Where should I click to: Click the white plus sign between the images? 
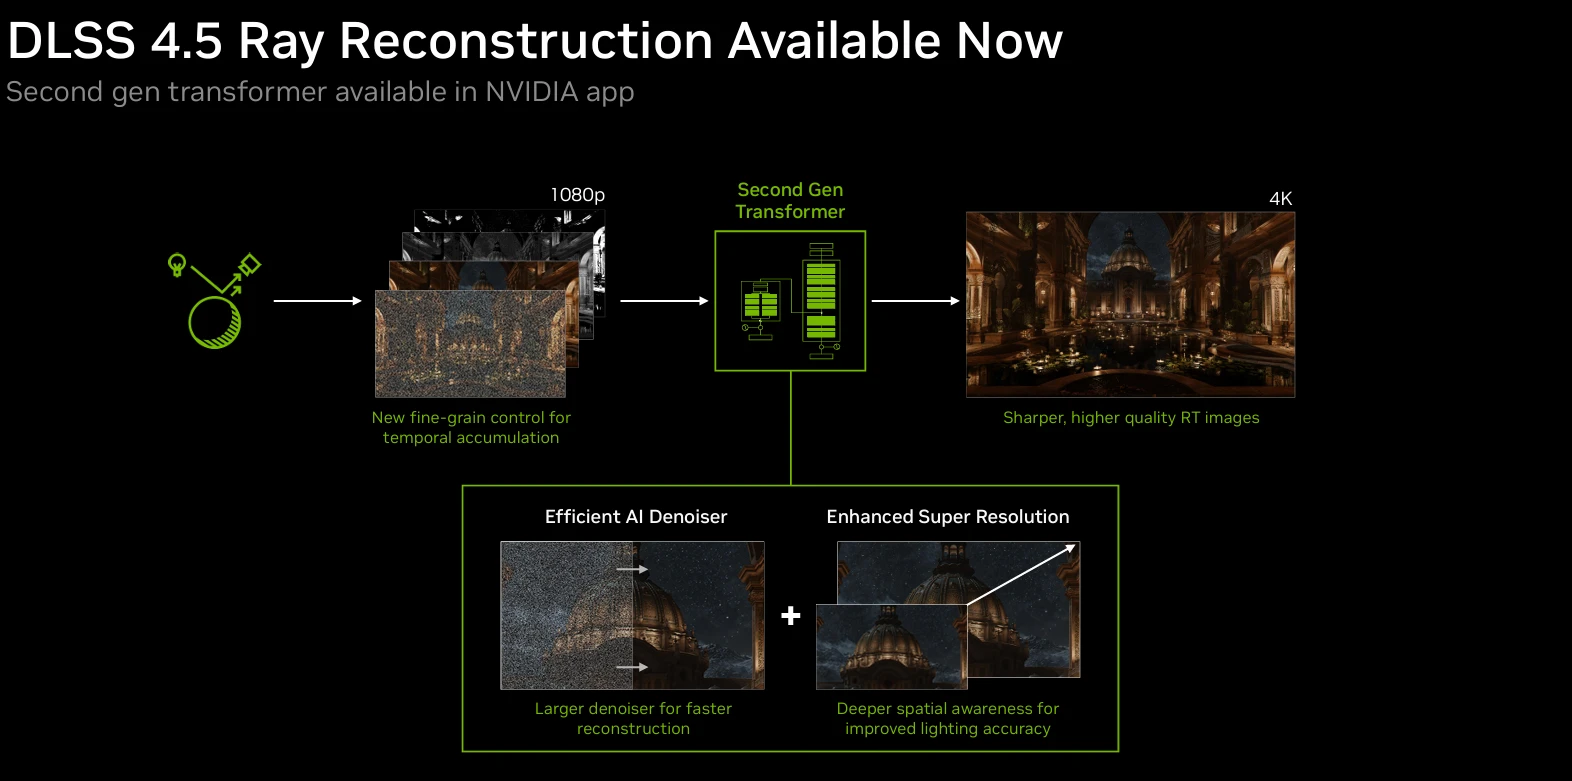click(791, 616)
